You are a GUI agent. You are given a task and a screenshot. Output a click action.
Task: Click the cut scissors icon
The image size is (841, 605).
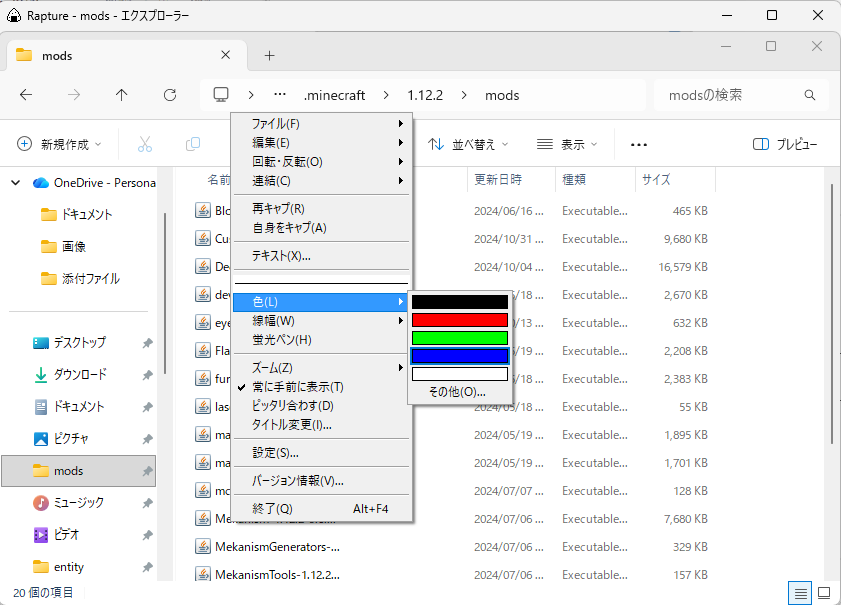(145, 144)
